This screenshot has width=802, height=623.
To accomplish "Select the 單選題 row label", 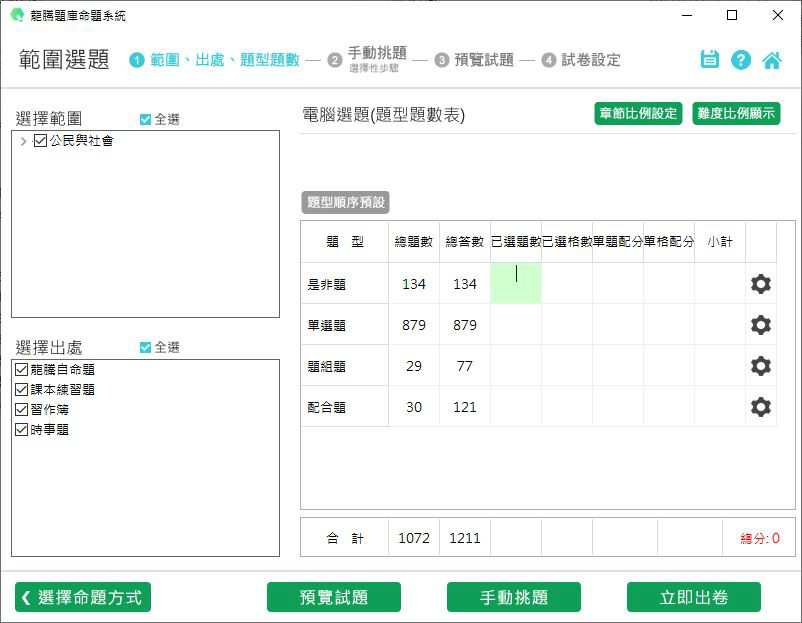I will 326,325.
